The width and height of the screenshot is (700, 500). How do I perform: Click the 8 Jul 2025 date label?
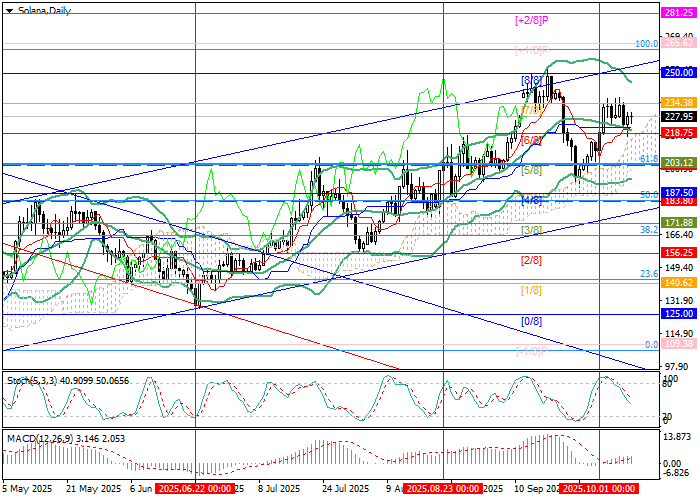(x=279, y=488)
